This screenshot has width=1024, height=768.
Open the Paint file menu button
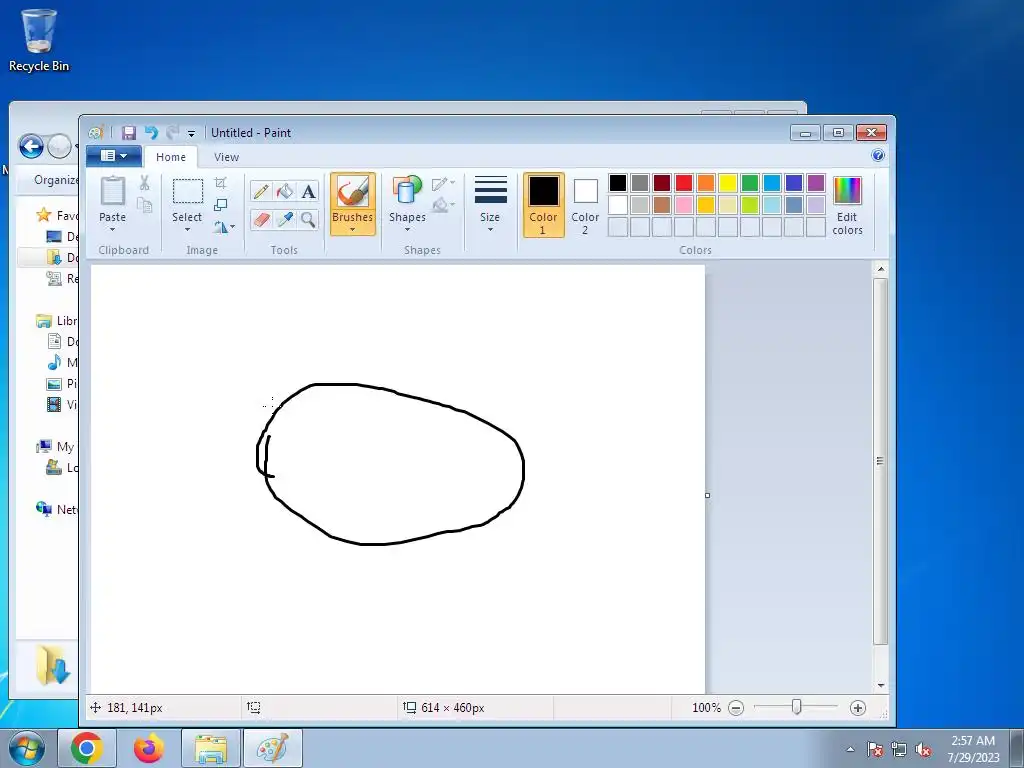114,155
